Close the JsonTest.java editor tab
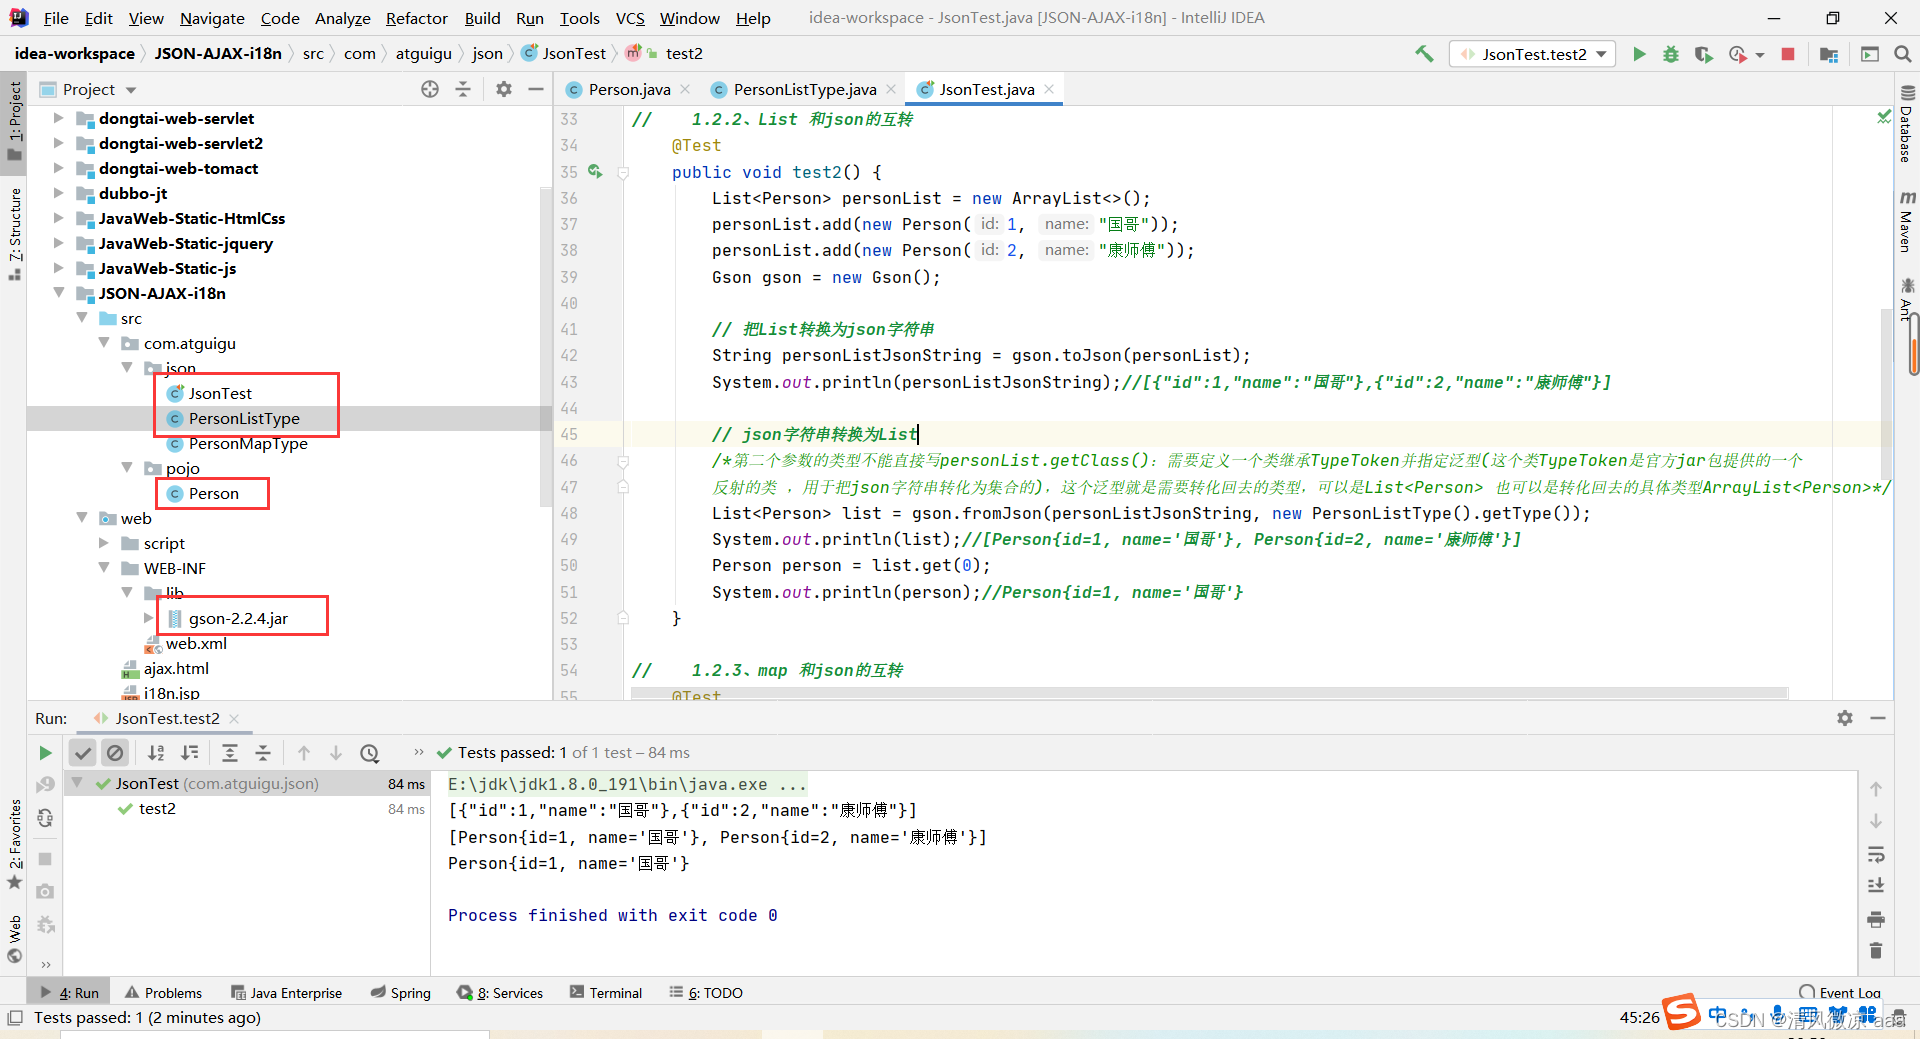The width and height of the screenshot is (1920, 1039). [1049, 90]
